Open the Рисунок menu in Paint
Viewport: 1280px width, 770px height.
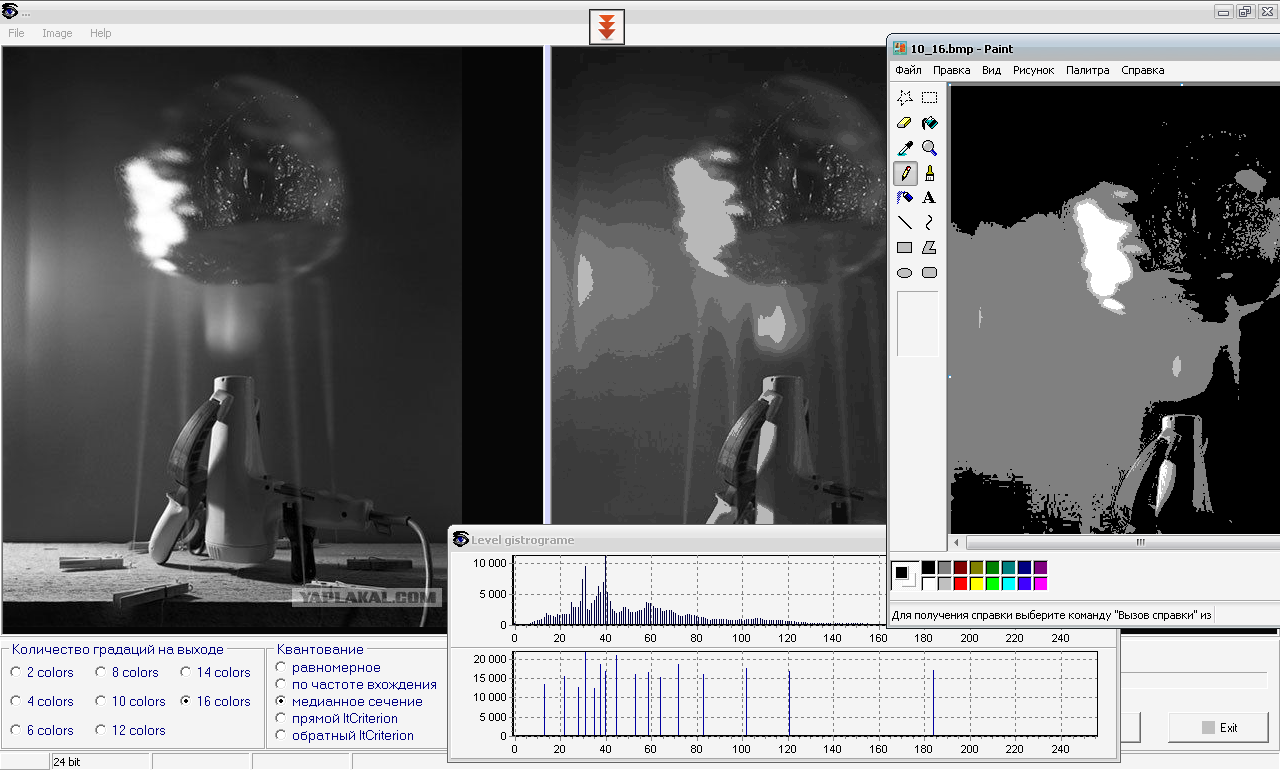(x=1033, y=70)
